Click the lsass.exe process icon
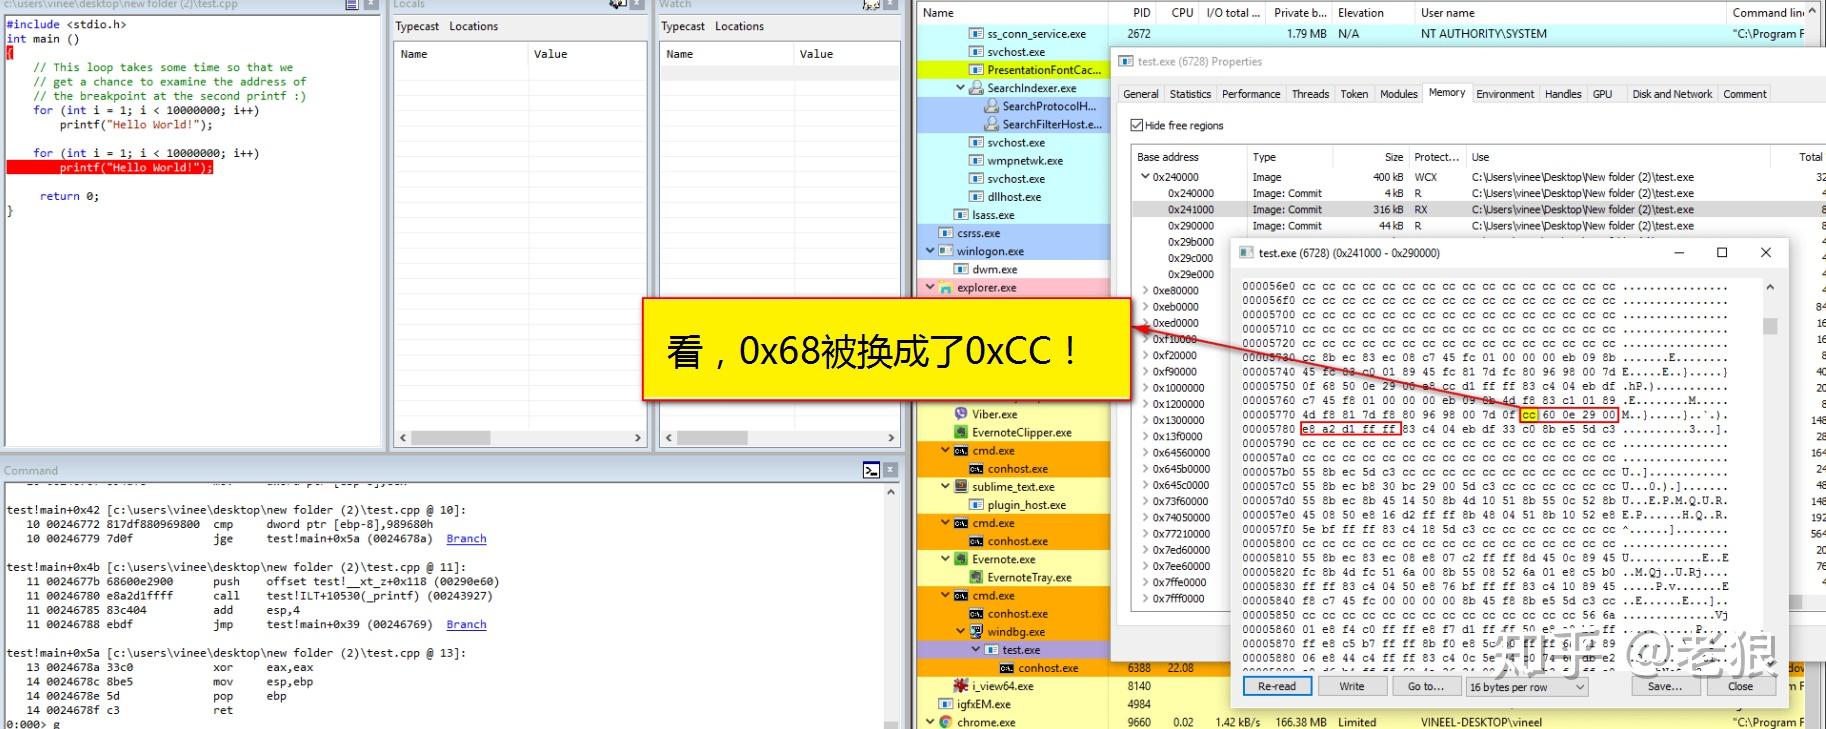The image size is (1826, 729). (961, 215)
